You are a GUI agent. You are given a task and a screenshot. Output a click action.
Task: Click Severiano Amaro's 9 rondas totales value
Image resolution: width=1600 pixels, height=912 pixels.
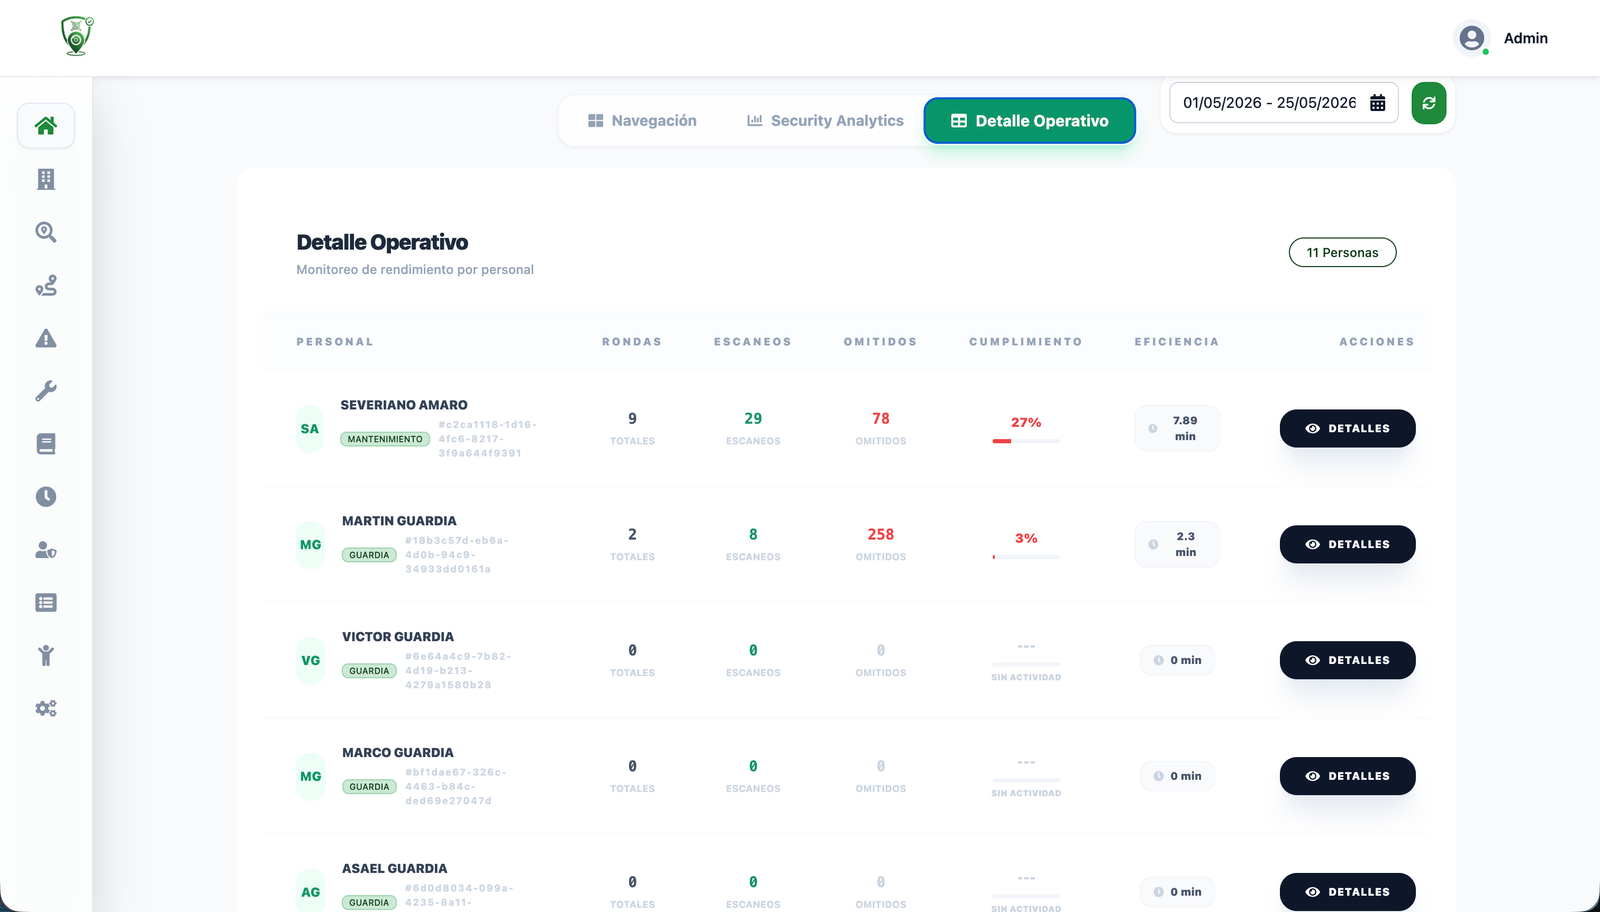click(x=632, y=419)
